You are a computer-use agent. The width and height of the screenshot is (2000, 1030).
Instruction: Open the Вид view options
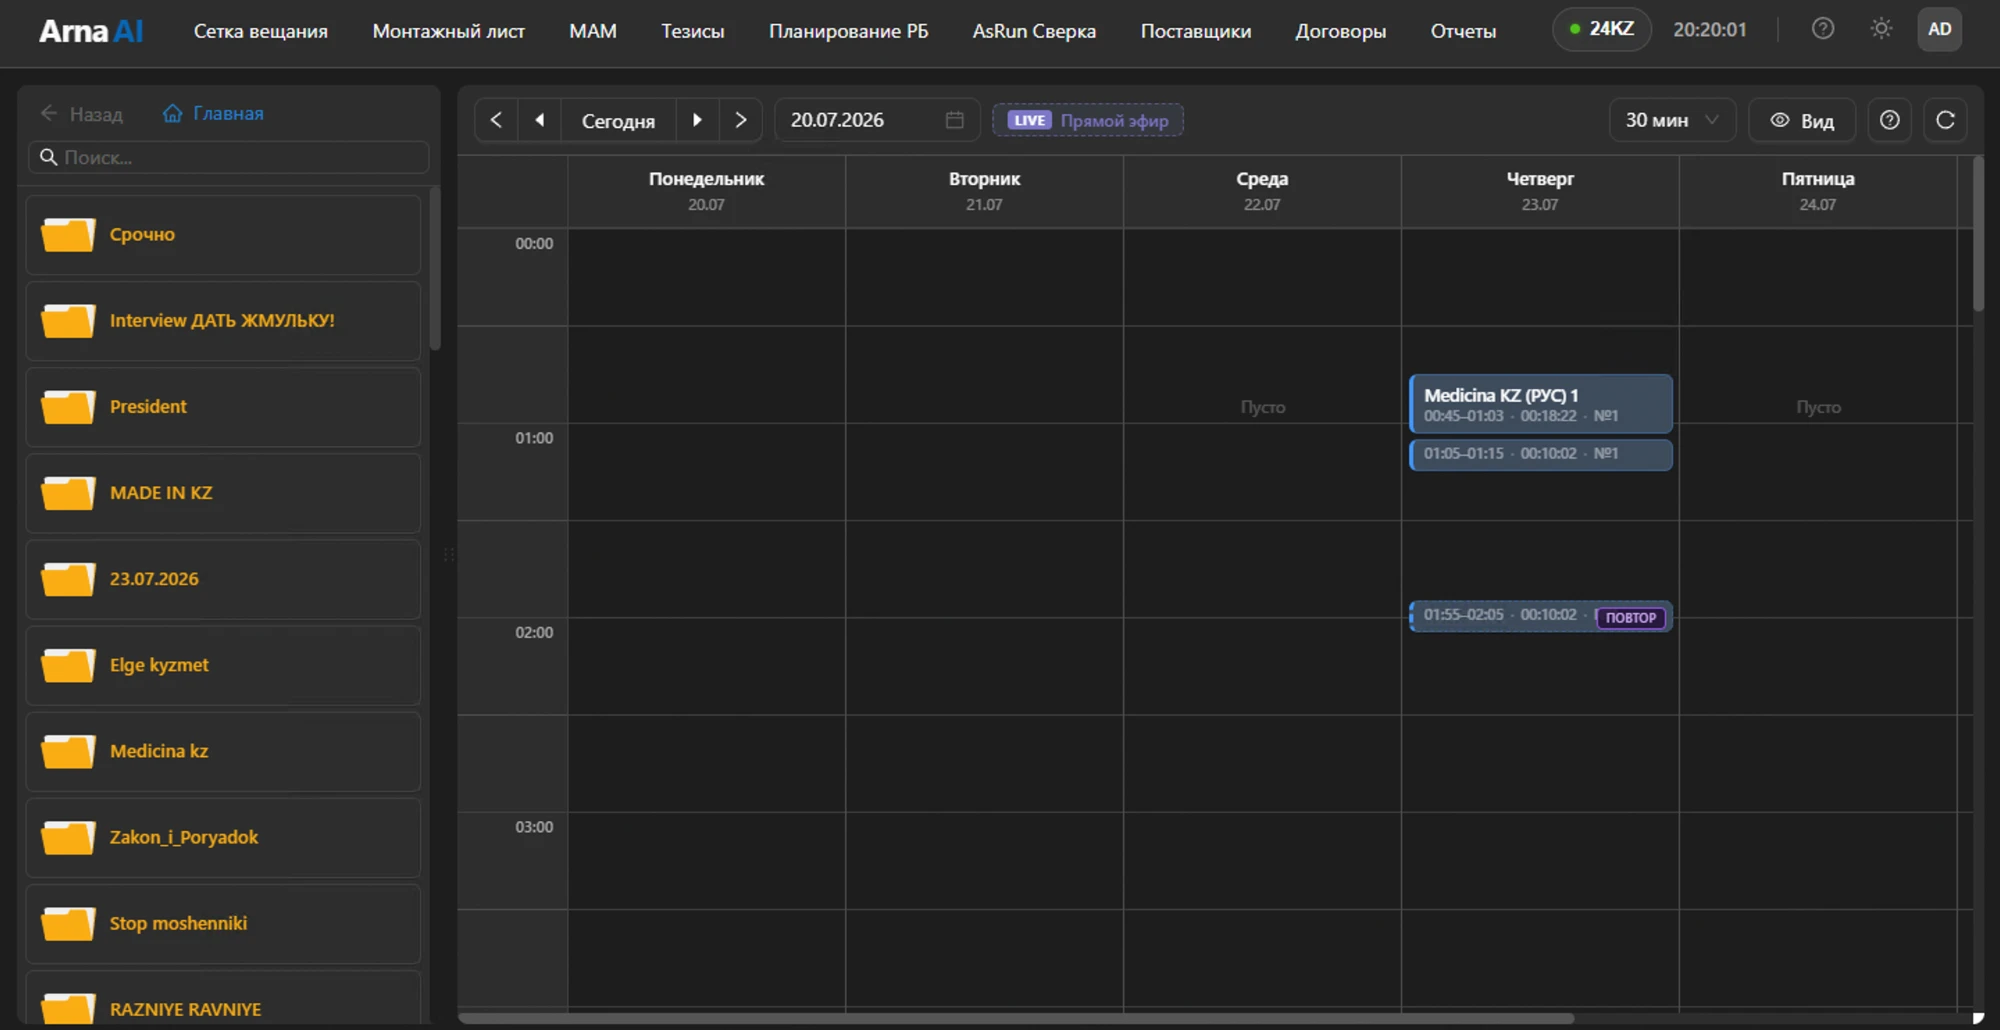click(x=1802, y=120)
